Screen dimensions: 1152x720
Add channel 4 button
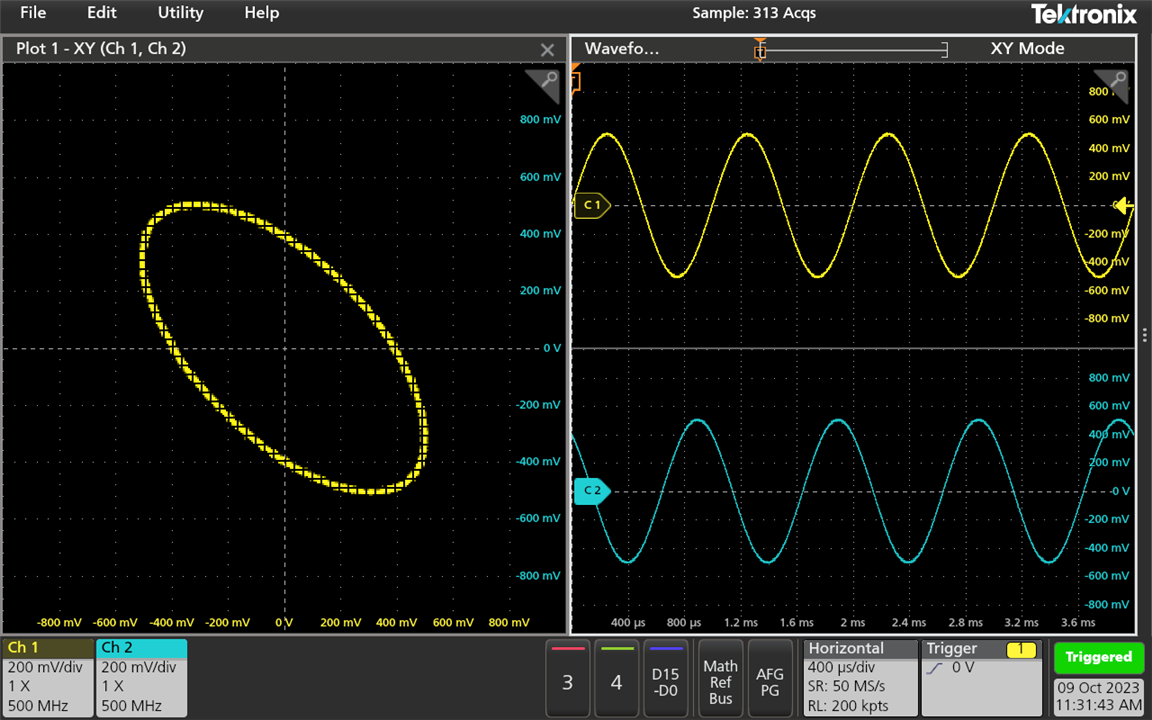click(x=616, y=677)
